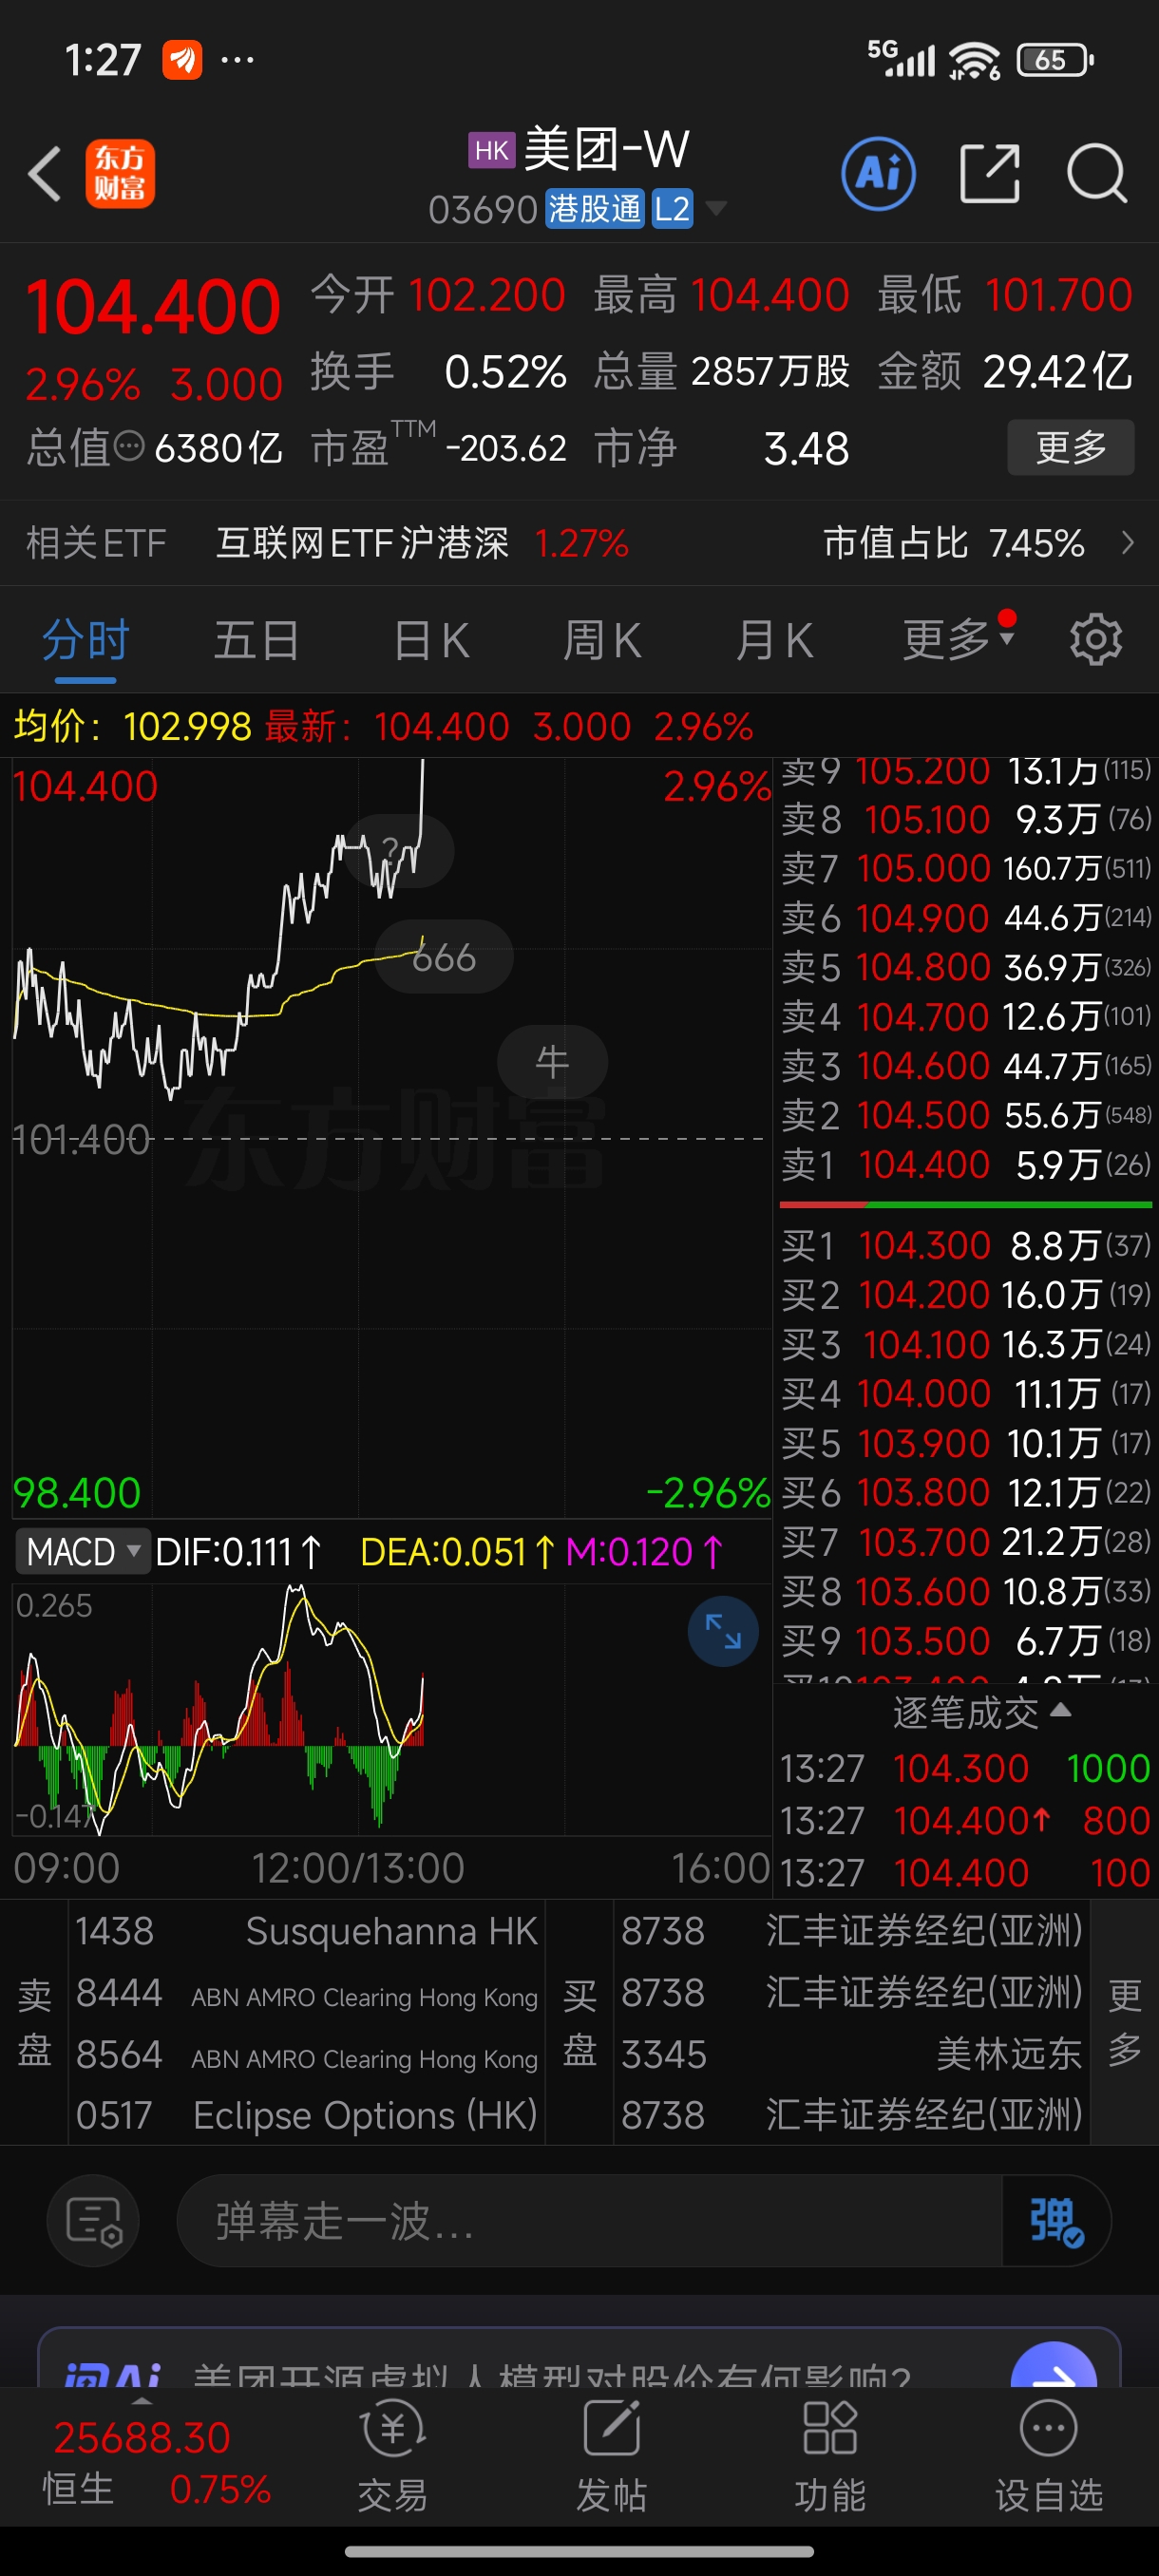The height and width of the screenshot is (2576, 1159).
Task: Tap the 13:27 104.400 800 trade
Action: pos(965,1820)
